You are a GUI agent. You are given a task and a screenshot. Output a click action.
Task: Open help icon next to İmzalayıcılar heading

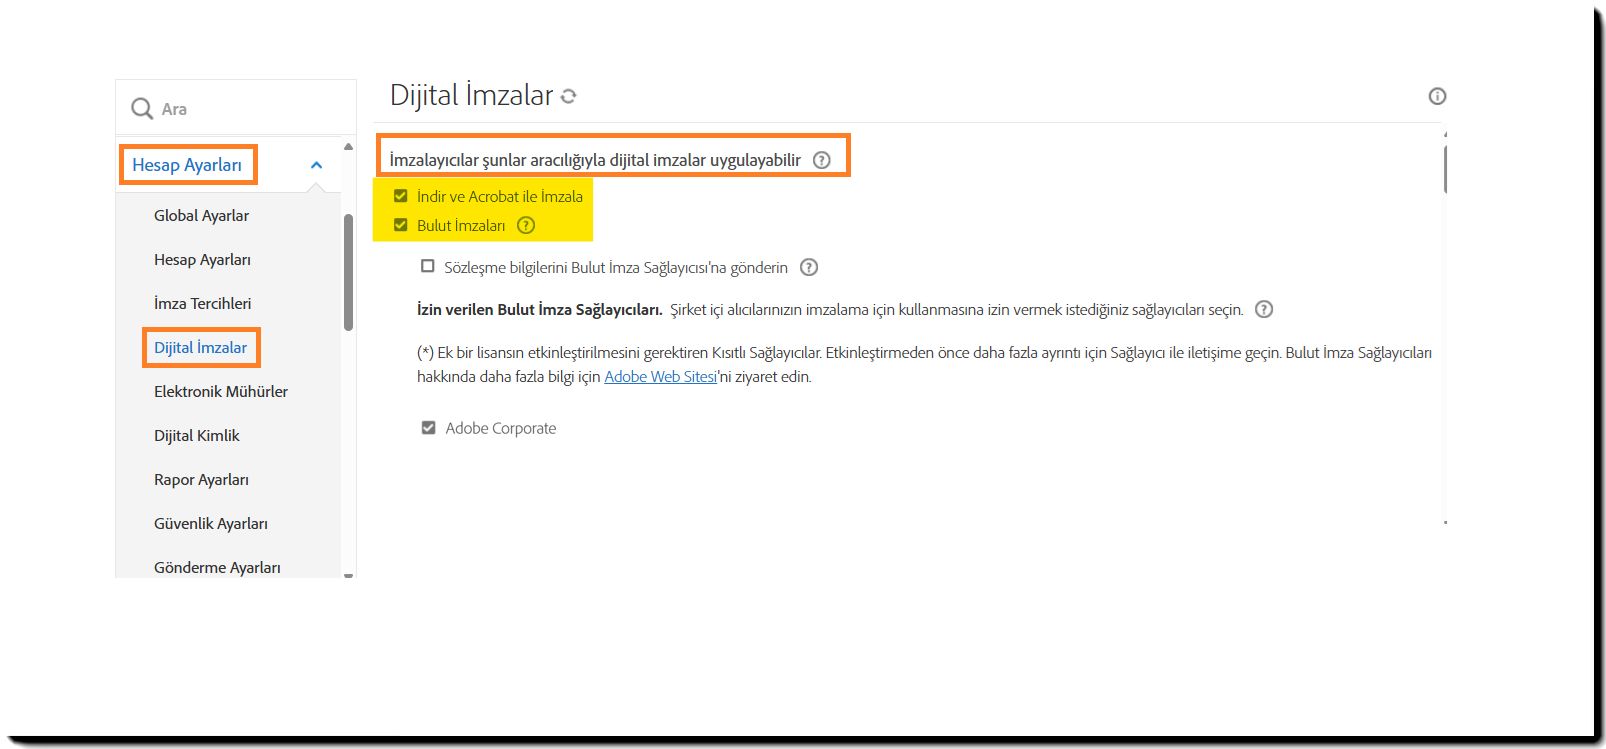pos(821,160)
